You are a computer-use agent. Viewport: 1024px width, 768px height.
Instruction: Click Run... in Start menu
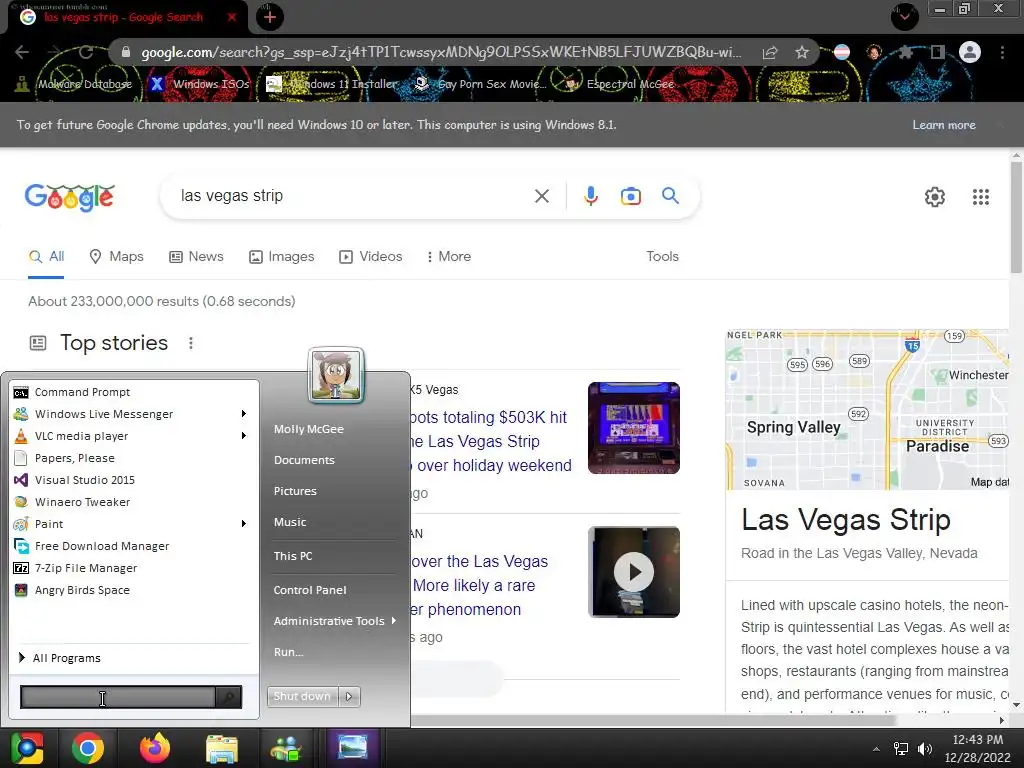point(289,652)
